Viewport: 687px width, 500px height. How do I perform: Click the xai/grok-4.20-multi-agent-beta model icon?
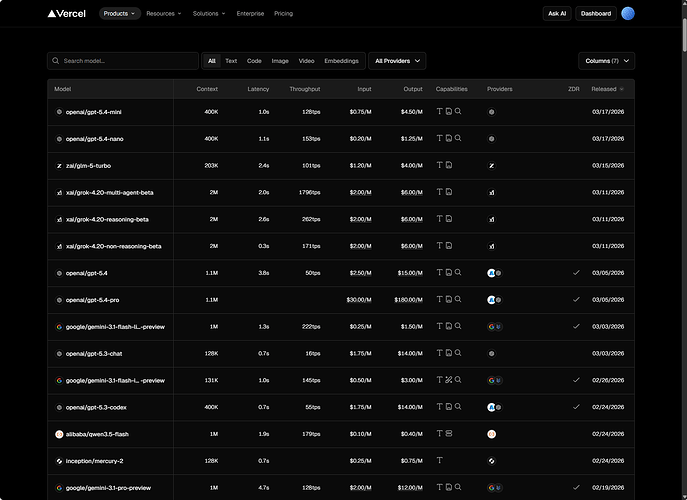pos(59,192)
